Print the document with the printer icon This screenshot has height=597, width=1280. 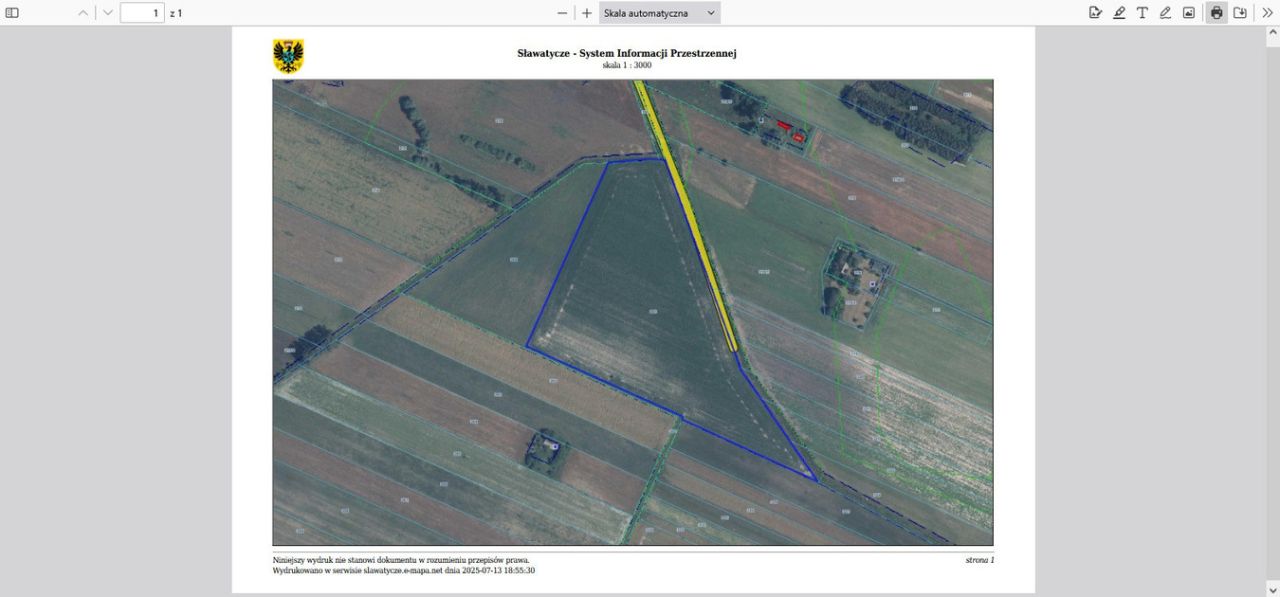(1217, 13)
